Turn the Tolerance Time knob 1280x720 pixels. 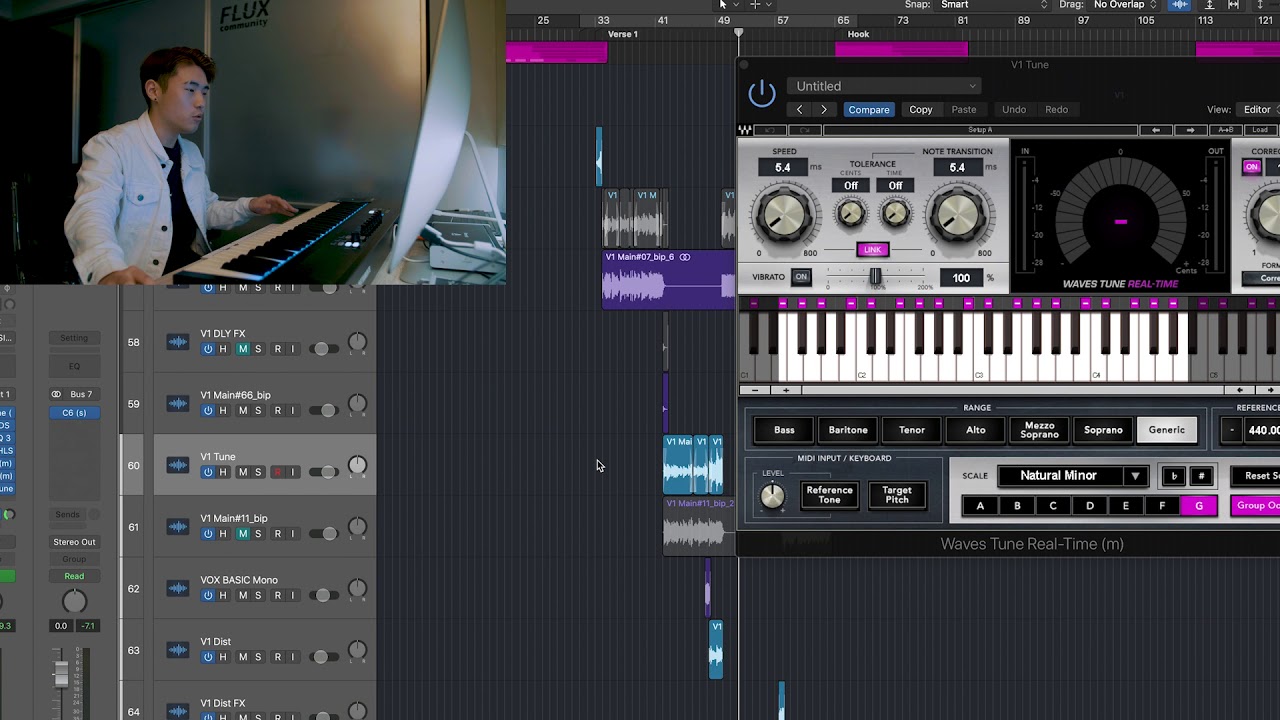click(895, 213)
